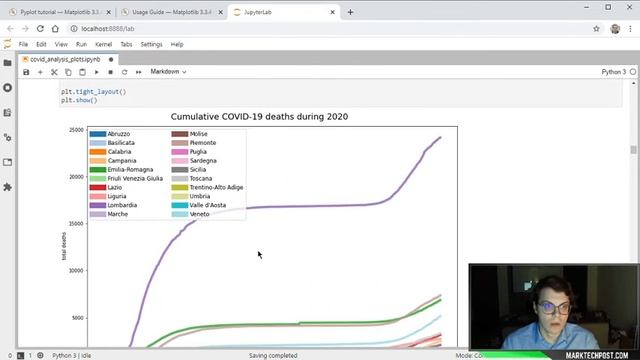The width and height of the screenshot is (640, 360).
Task: Open the File Browser sidebar panel
Action: [x=7, y=63]
